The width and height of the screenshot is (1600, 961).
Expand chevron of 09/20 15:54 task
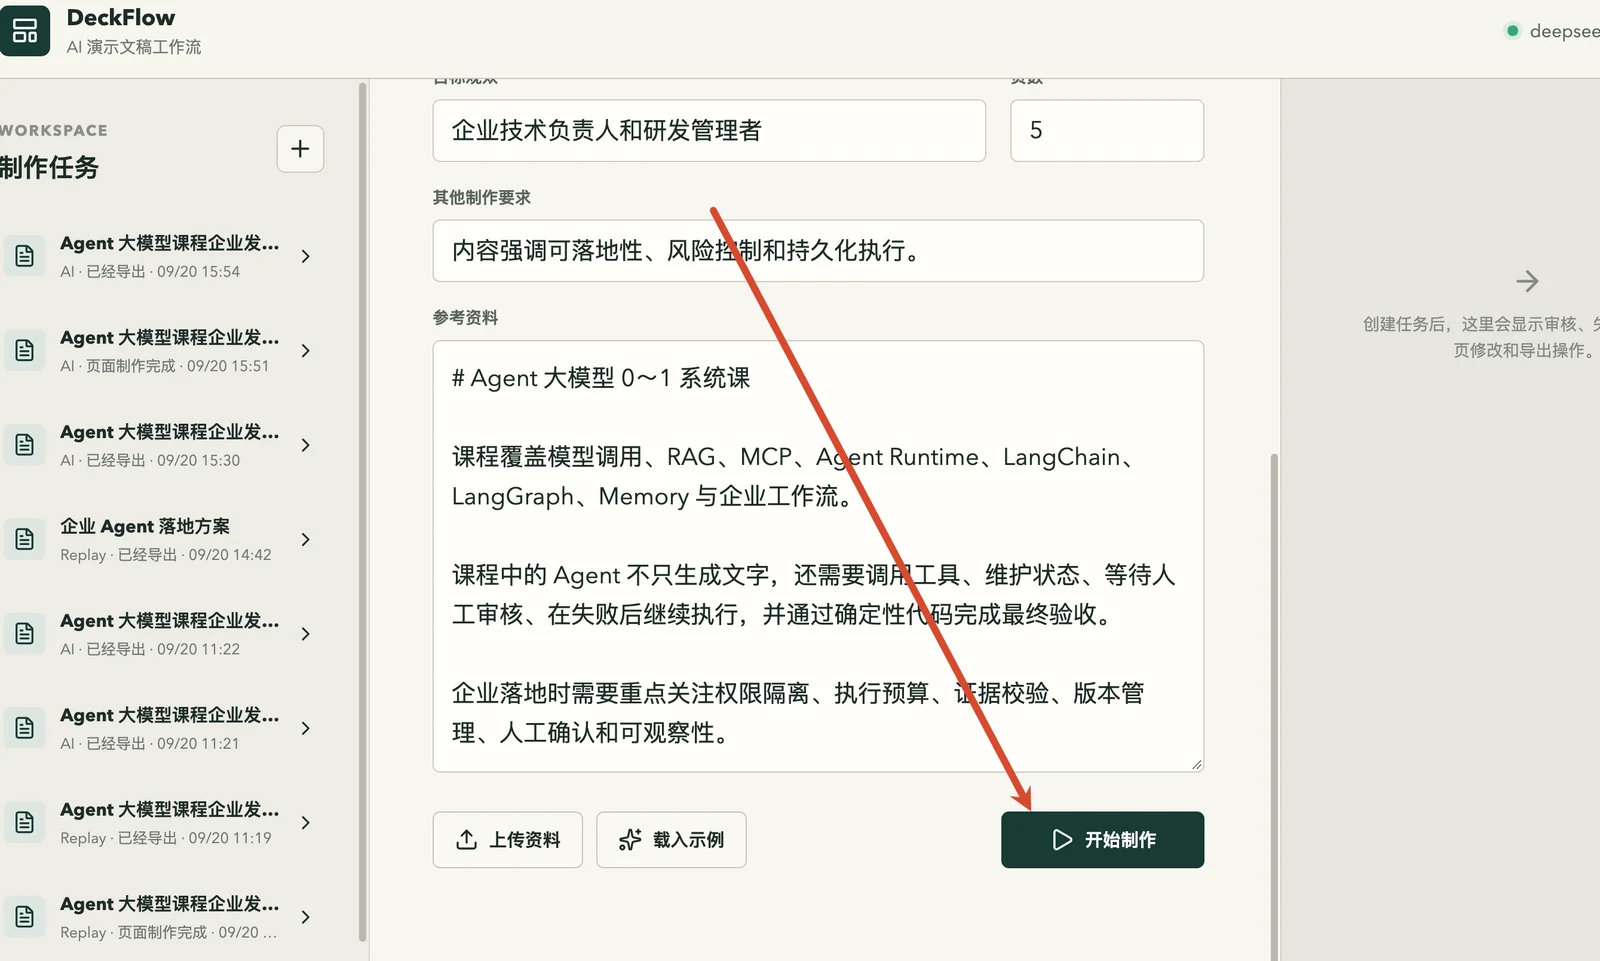305,256
